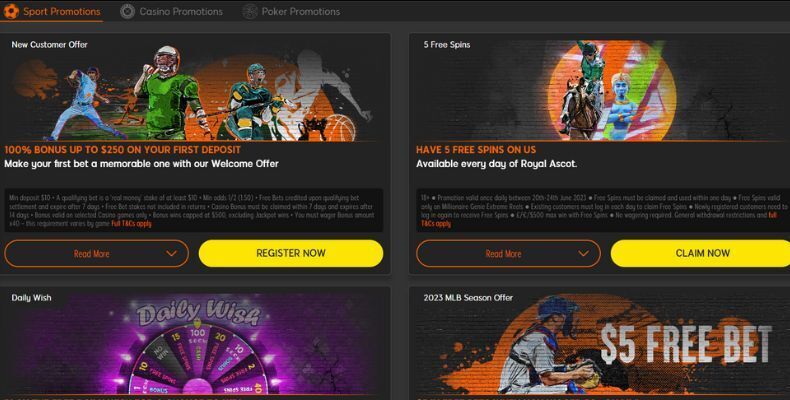This screenshot has width=790, height=400.
Task: Click the Have 5 Free Spins On Us headline
Action: coord(476,150)
